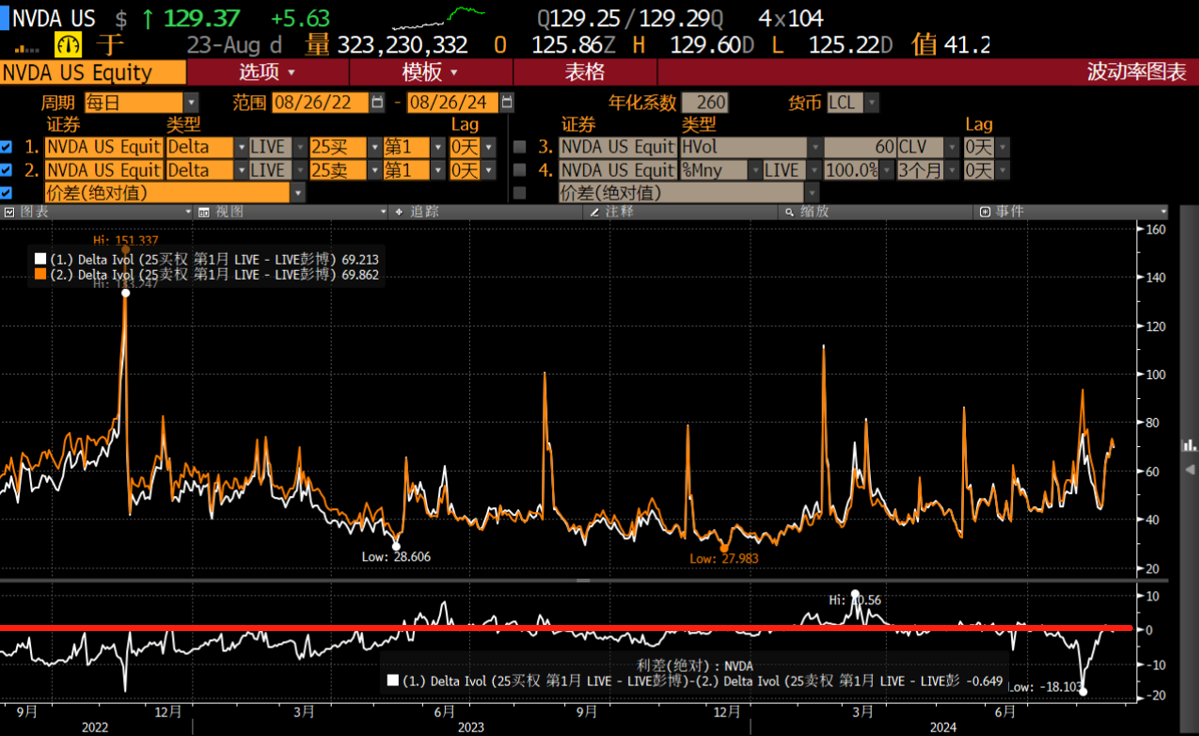The height and width of the screenshot is (736, 1199).
Task: Click the 年化系数 260 input field
Action: 705,103
